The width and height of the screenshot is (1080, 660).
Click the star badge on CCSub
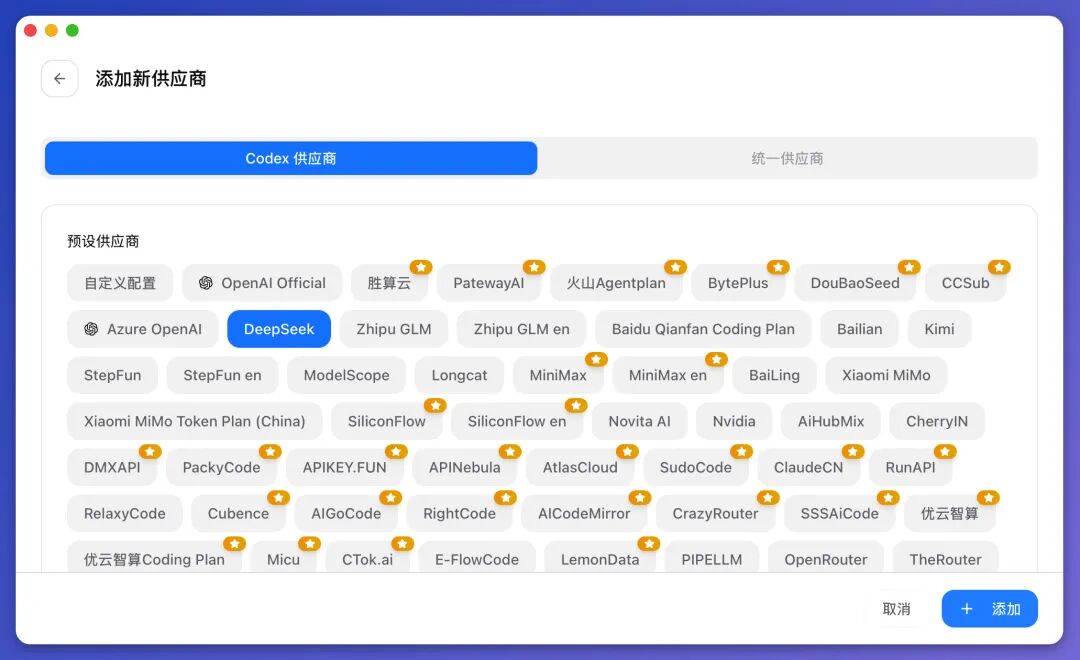[999, 267]
